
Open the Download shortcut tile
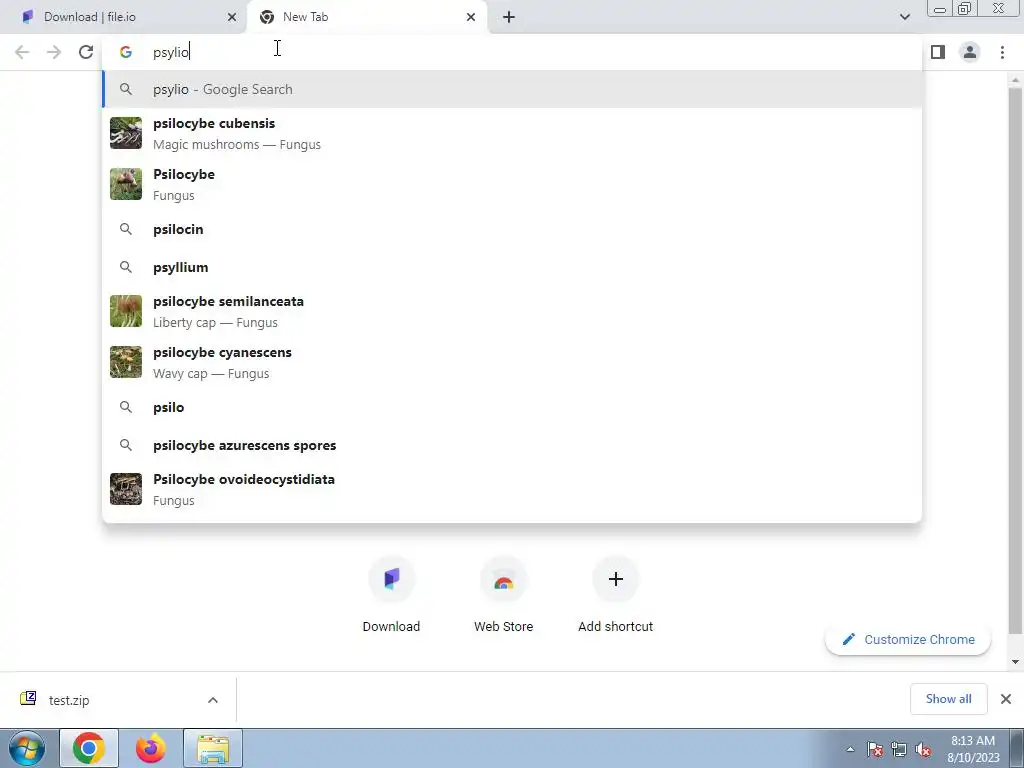[391, 595]
